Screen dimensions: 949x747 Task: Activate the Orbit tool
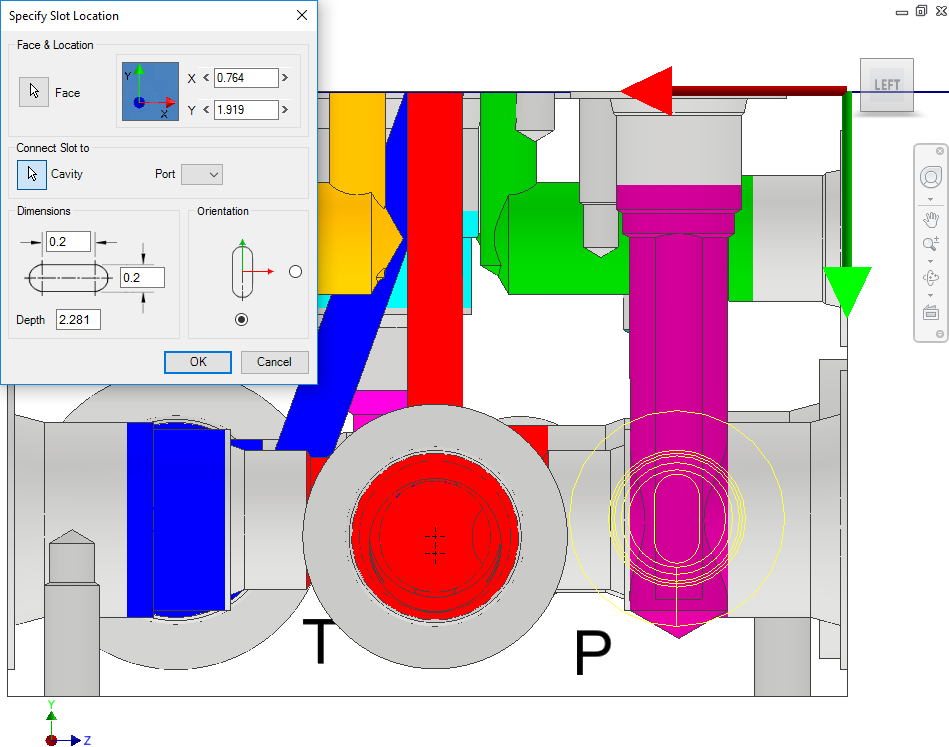pos(930,277)
